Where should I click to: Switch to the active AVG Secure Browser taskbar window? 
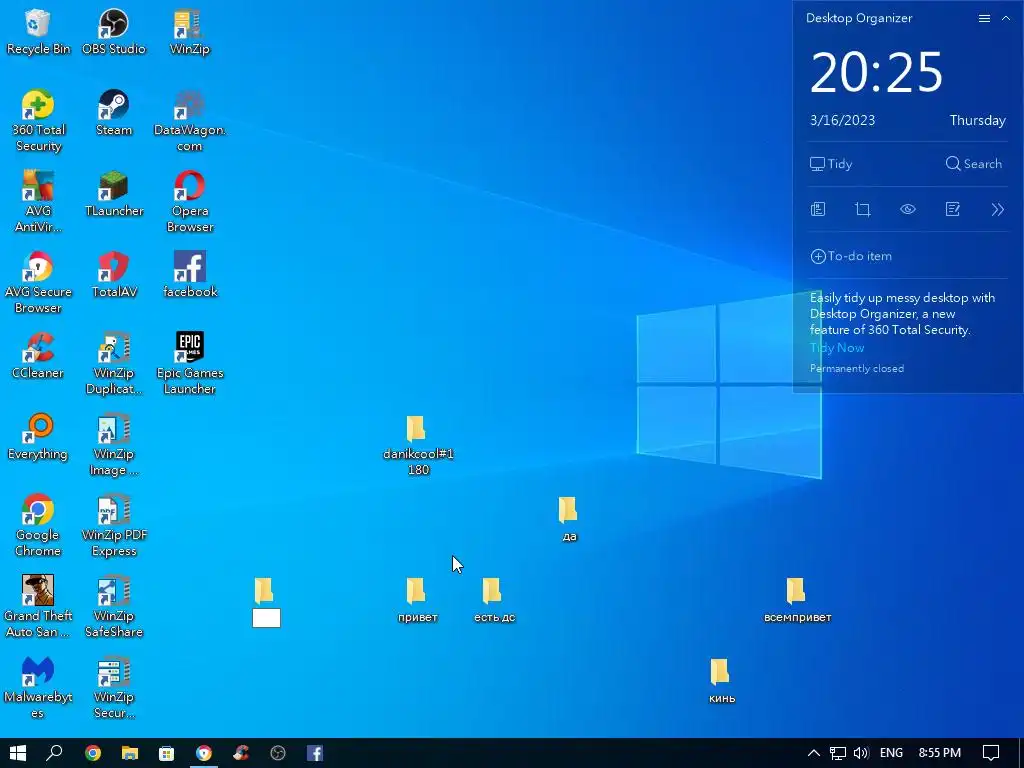pyautogui.click(x=204, y=753)
